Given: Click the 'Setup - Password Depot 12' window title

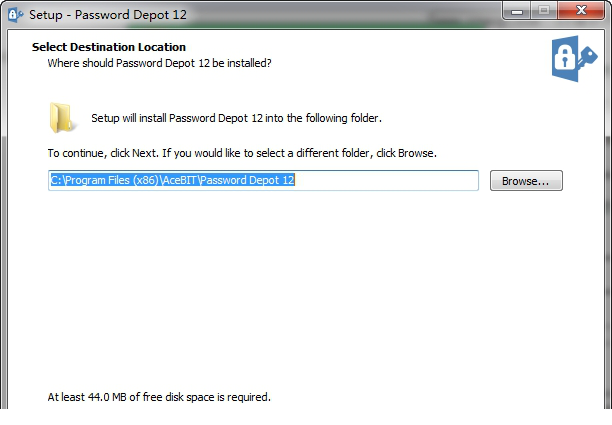Looking at the screenshot, I should (108, 15).
